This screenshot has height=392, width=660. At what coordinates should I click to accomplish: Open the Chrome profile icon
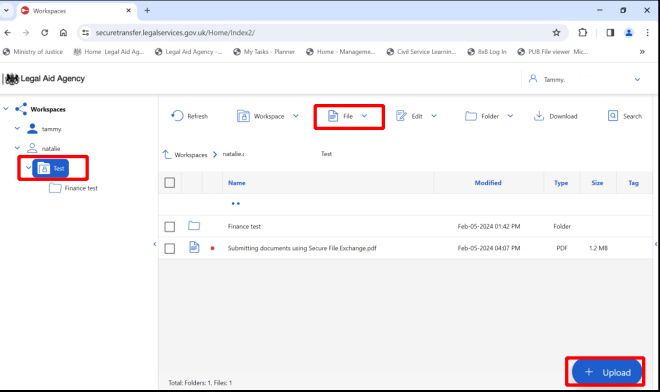629,32
